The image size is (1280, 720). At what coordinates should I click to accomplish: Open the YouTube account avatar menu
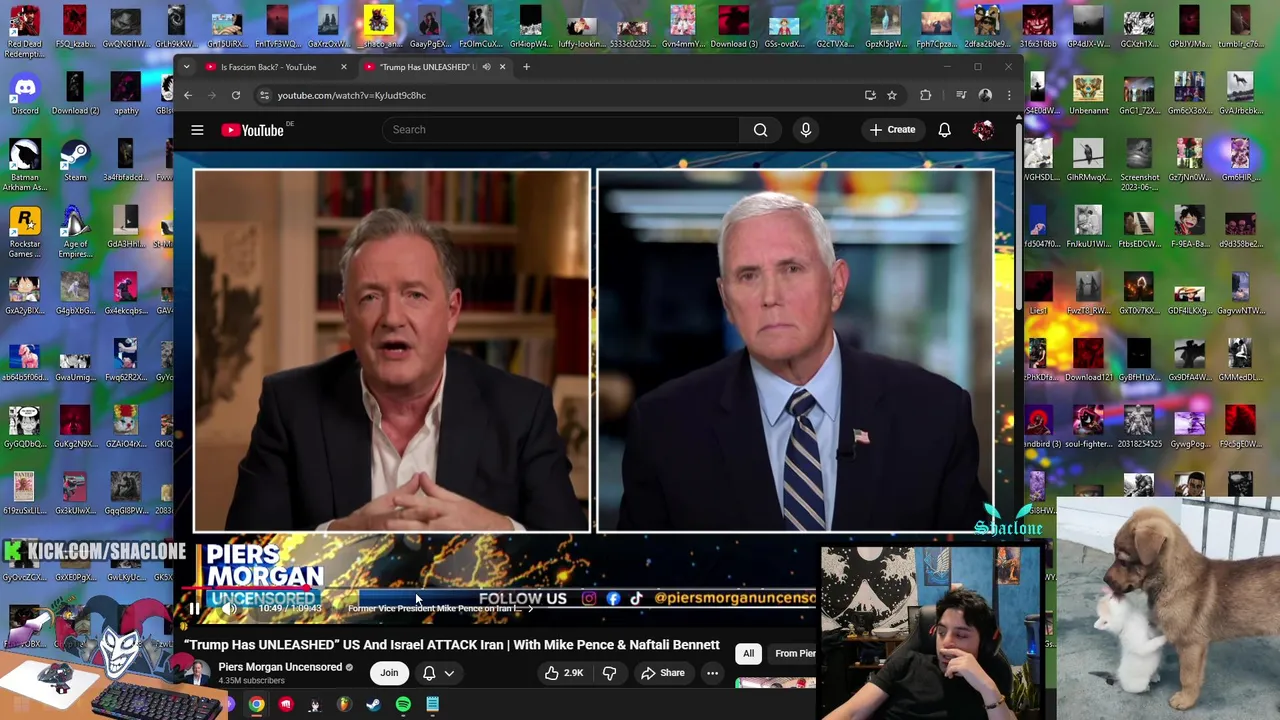coord(983,130)
